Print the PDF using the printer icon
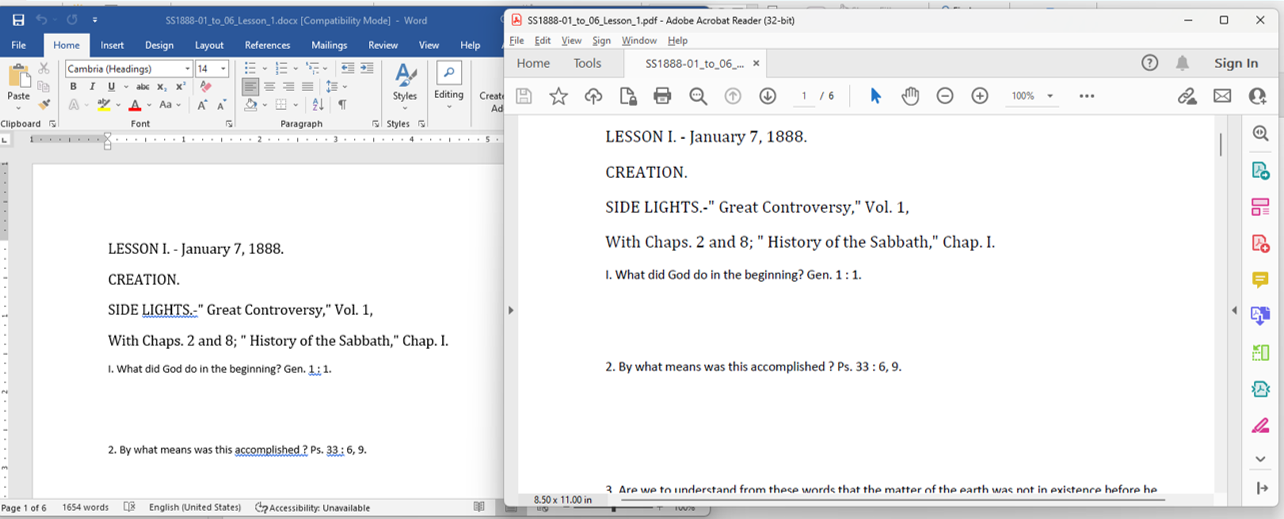 (662, 96)
